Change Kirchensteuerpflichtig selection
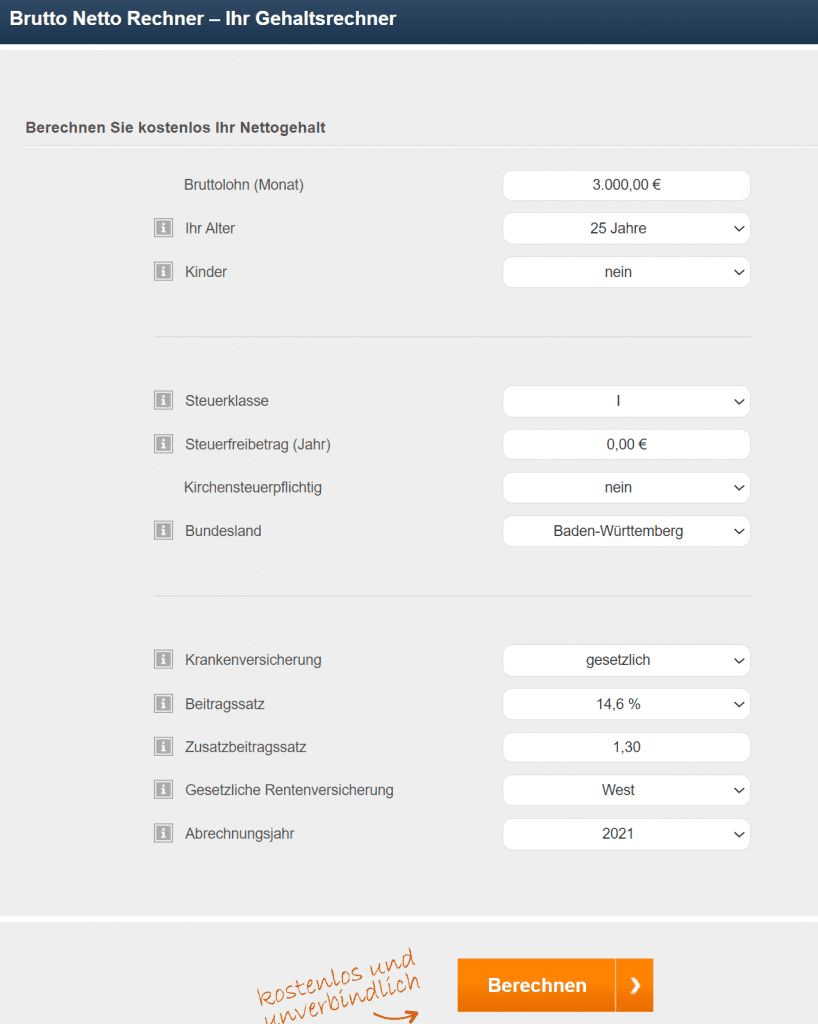 coord(626,488)
